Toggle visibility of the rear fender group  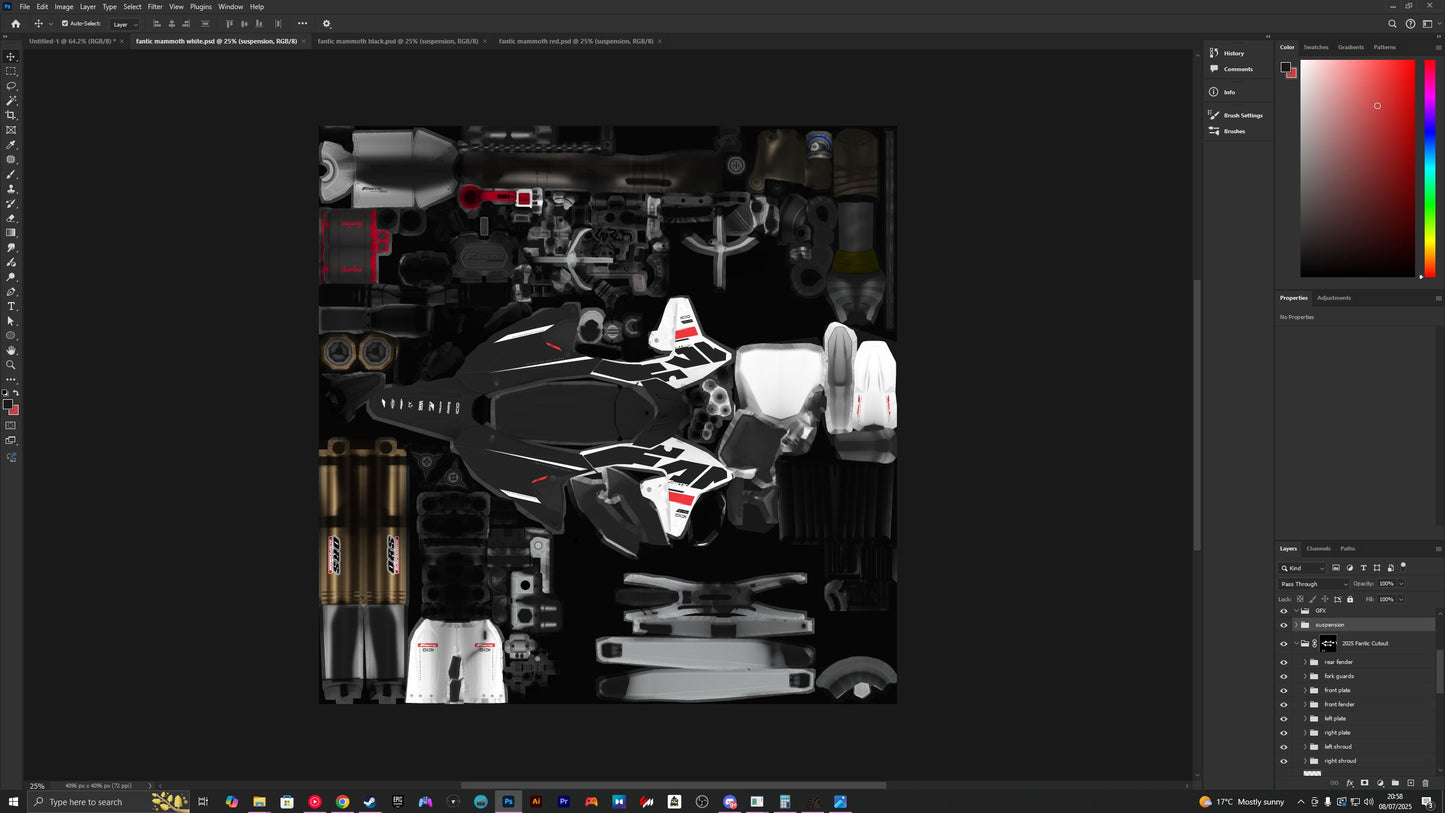(x=1283, y=662)
